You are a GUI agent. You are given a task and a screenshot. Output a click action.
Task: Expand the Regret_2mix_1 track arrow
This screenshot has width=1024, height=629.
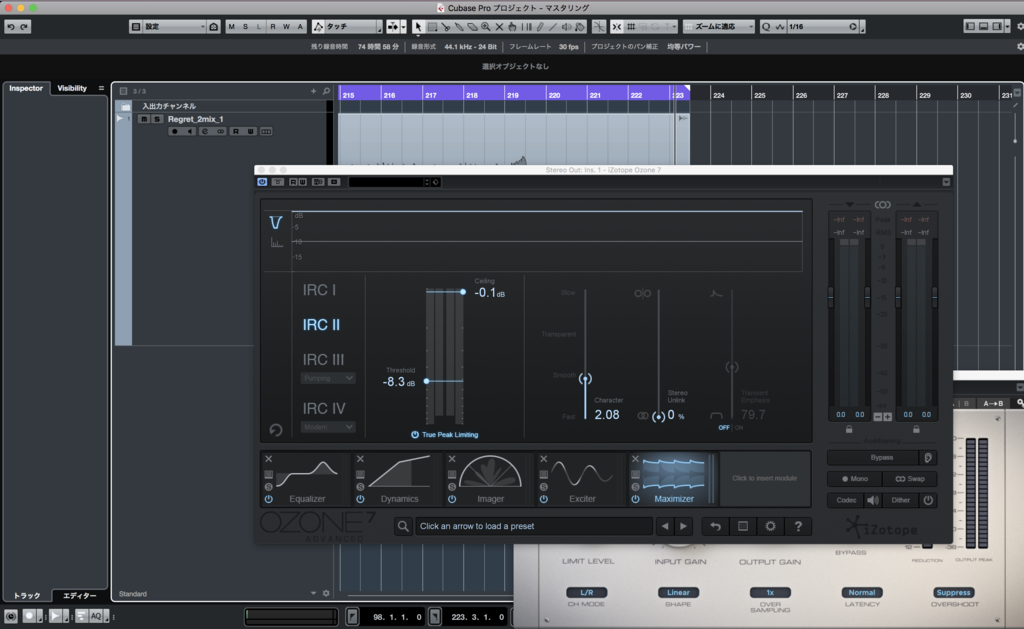click(x=120, y=119)
